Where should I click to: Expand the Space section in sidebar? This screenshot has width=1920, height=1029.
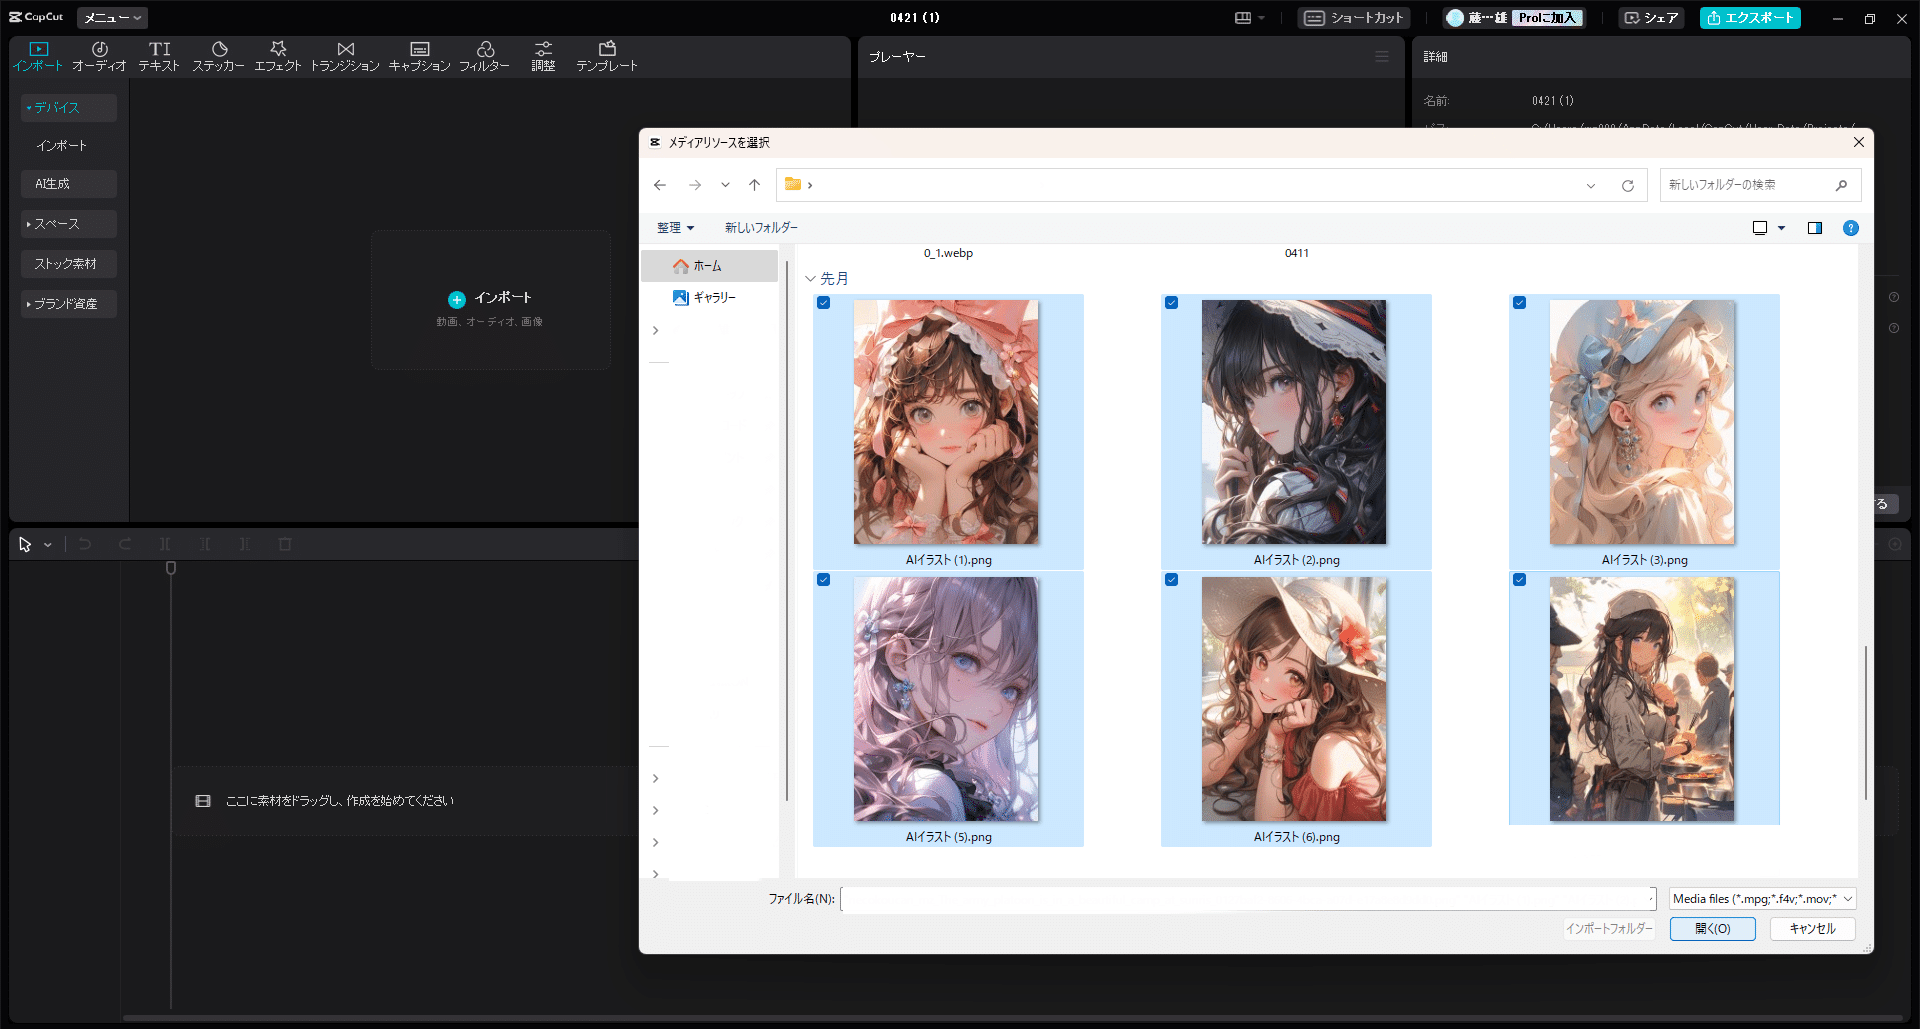coord(69,224)
